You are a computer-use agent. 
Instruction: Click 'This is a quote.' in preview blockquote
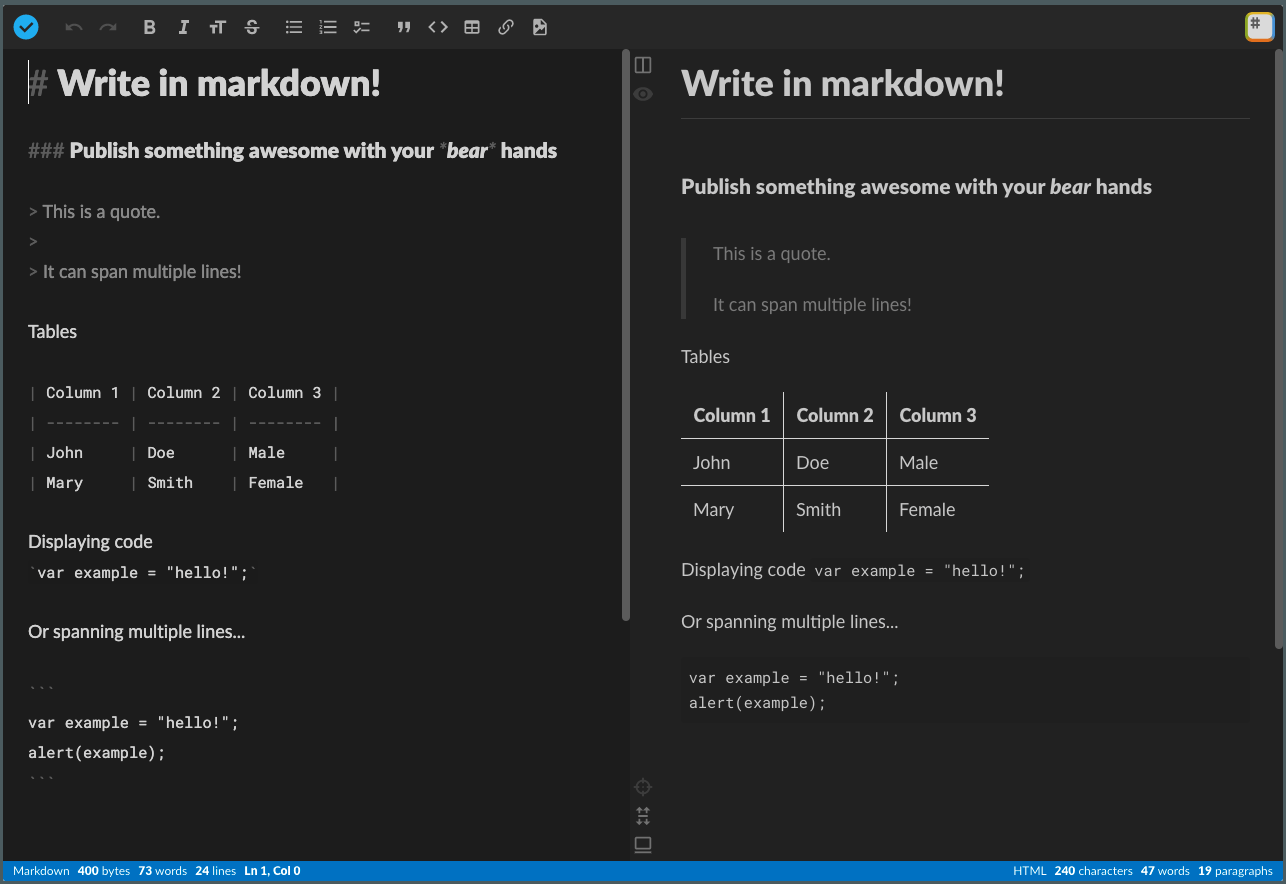tap(771, 254)
